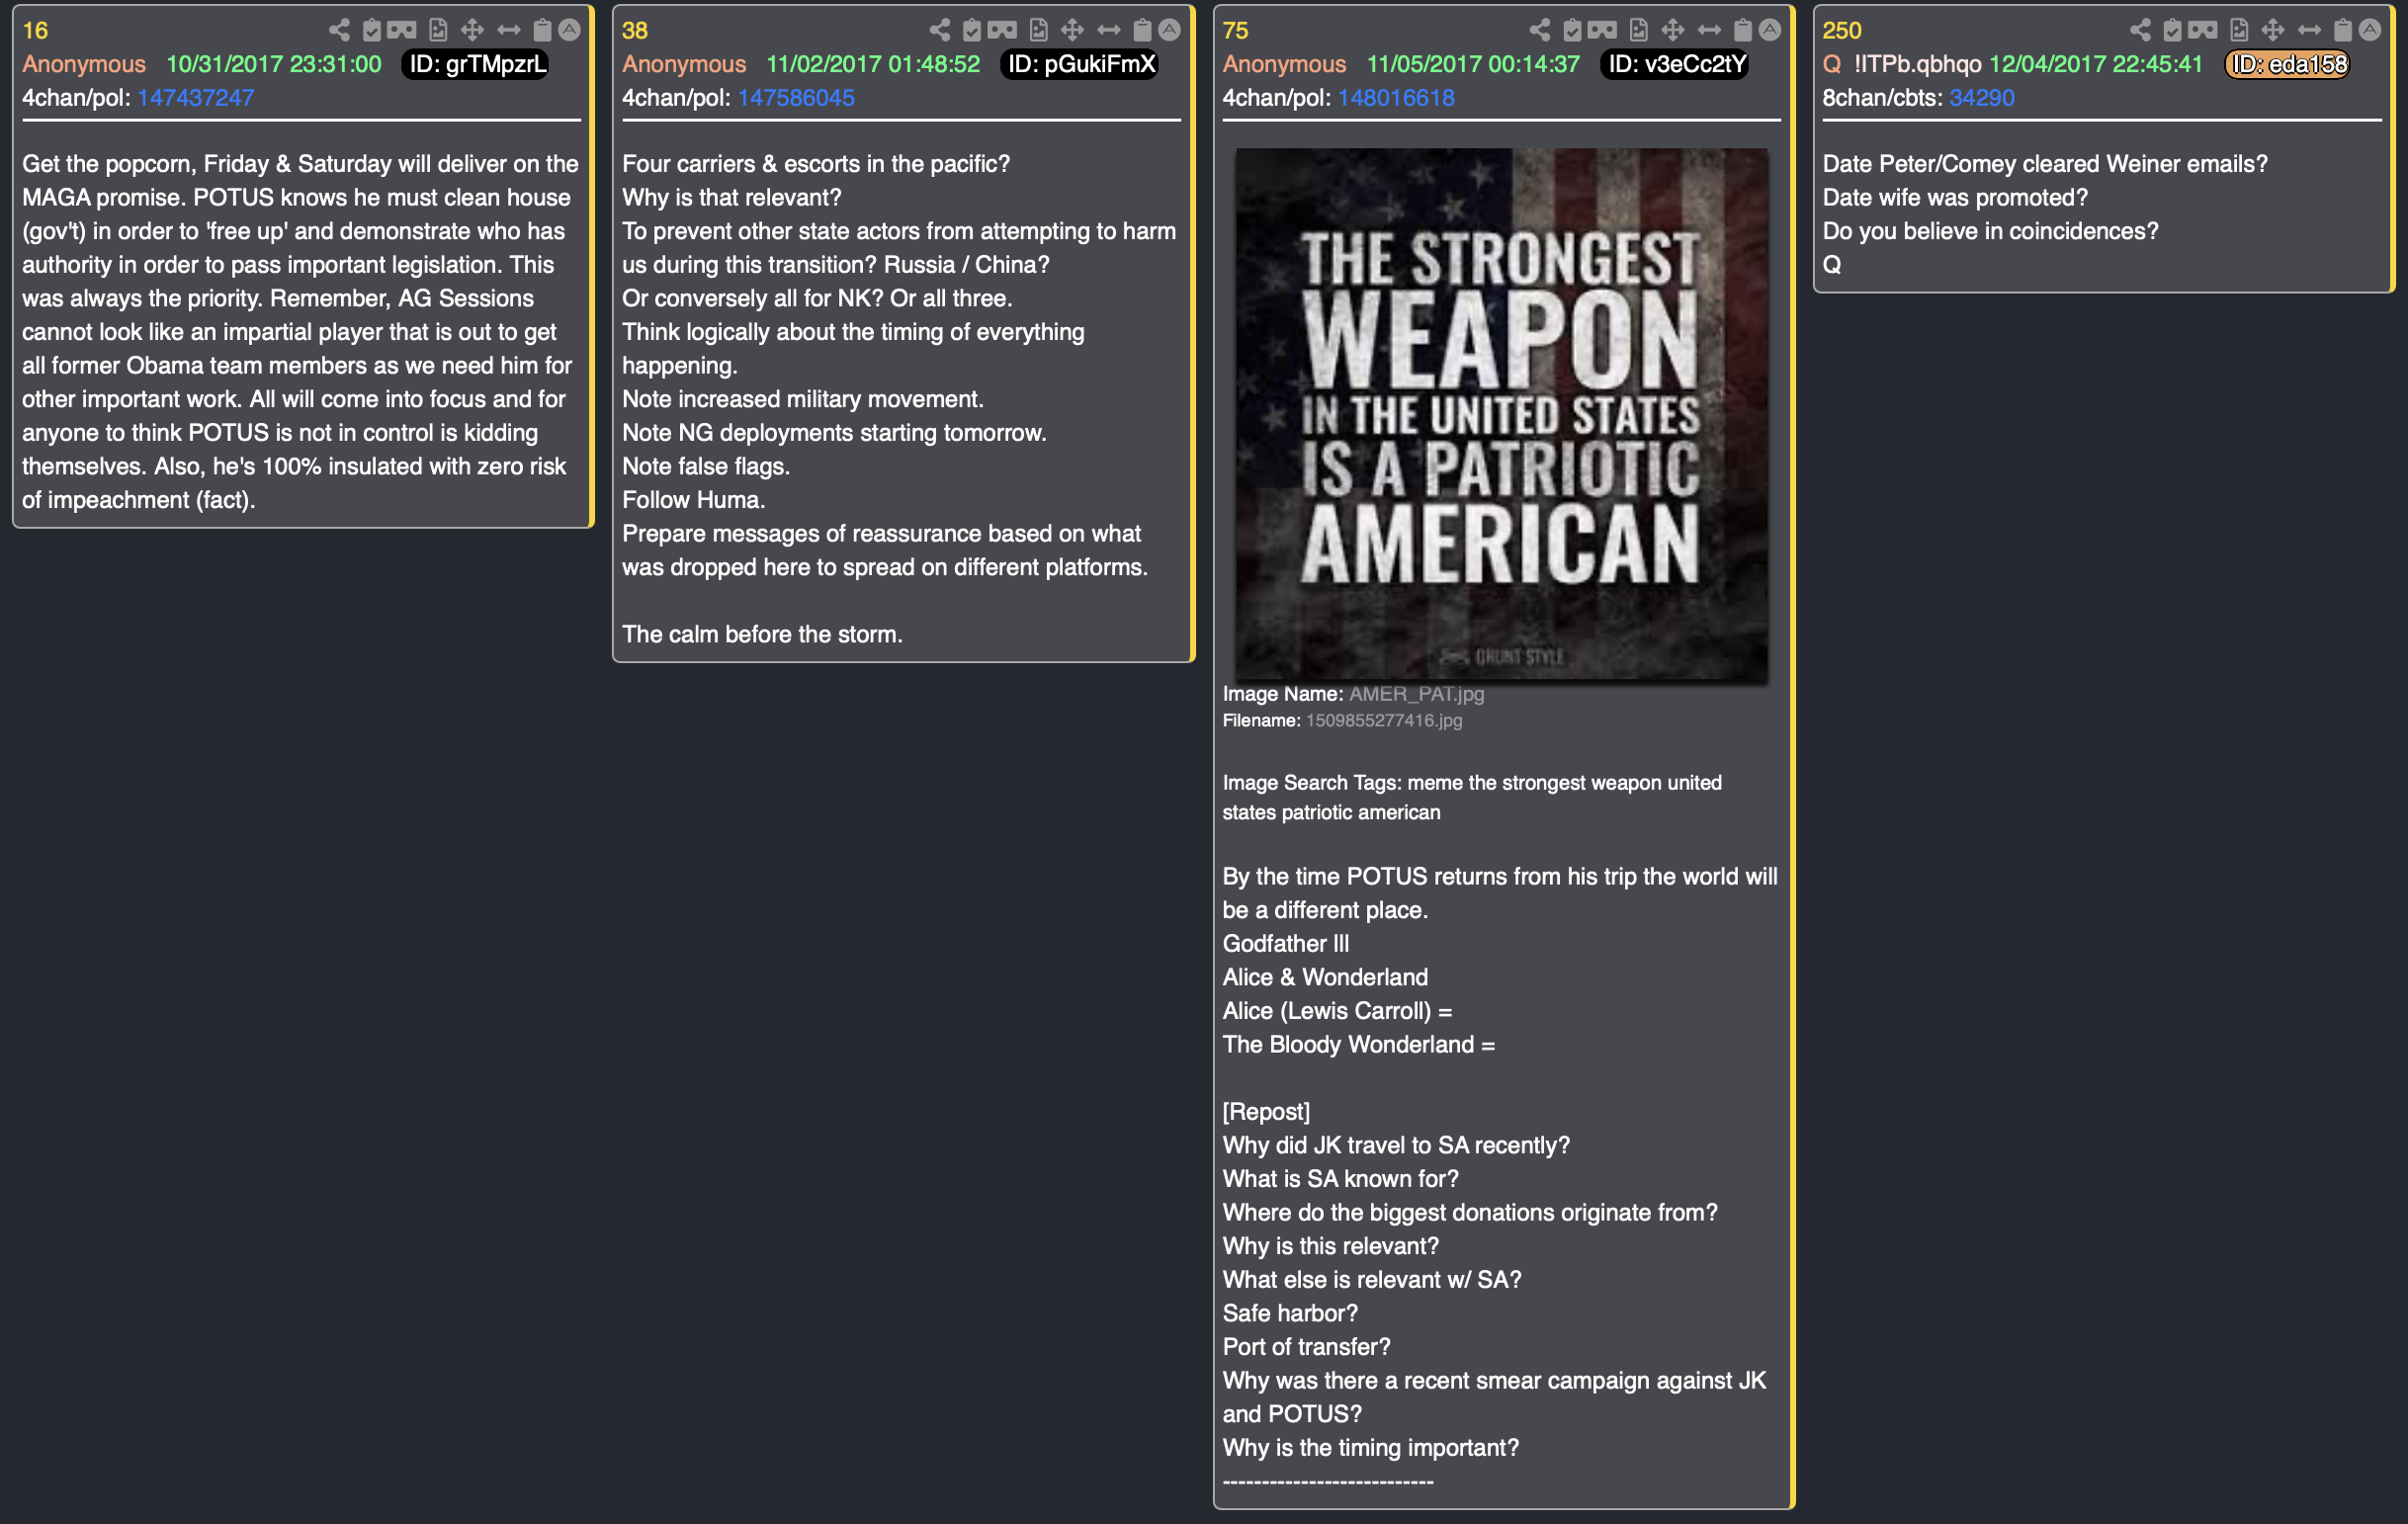The image size is (2408, 1524).
Task: Click the tripcode !ITPb.qbhqo
Action: pyautogui.click(x=1917, y=64)
